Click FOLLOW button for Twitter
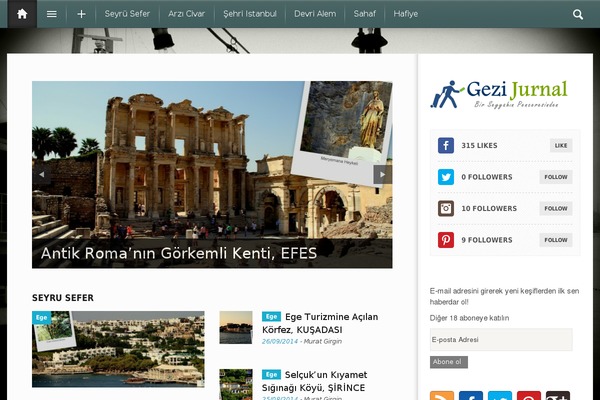Screen dimensions: 600x400 click(556, 177)
